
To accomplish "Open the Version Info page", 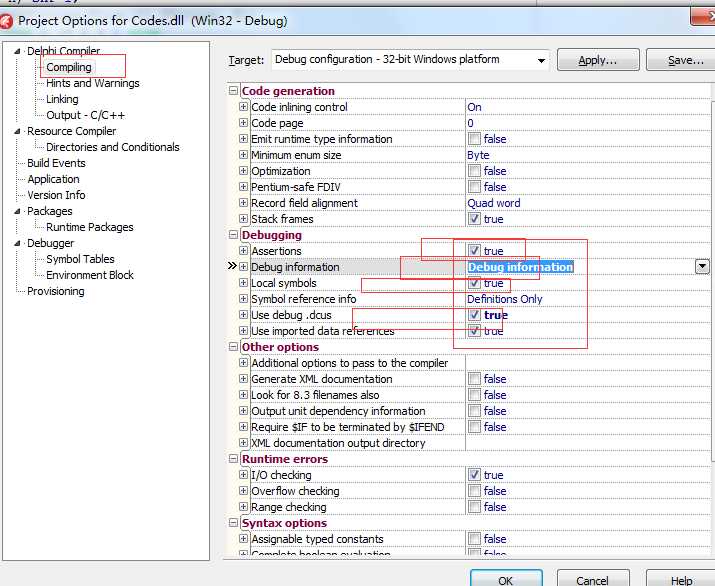I will click(56, 195).
